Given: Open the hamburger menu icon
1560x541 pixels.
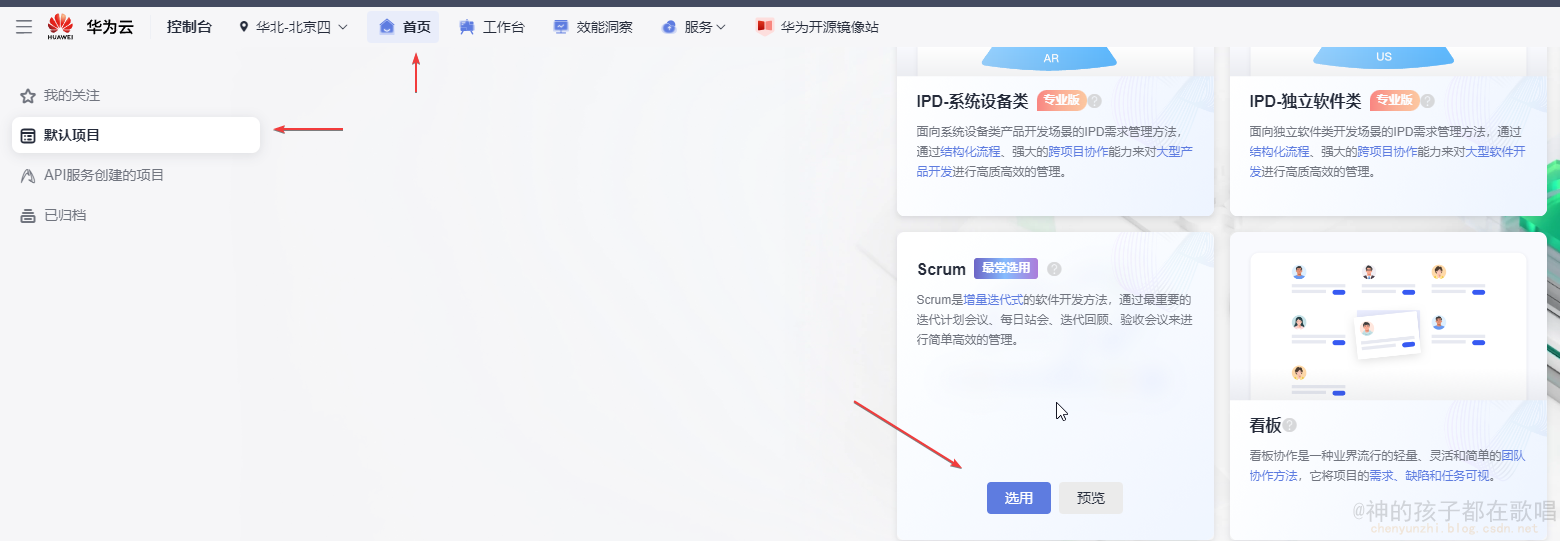Looking at the screenshot, I should click(24, 27).
